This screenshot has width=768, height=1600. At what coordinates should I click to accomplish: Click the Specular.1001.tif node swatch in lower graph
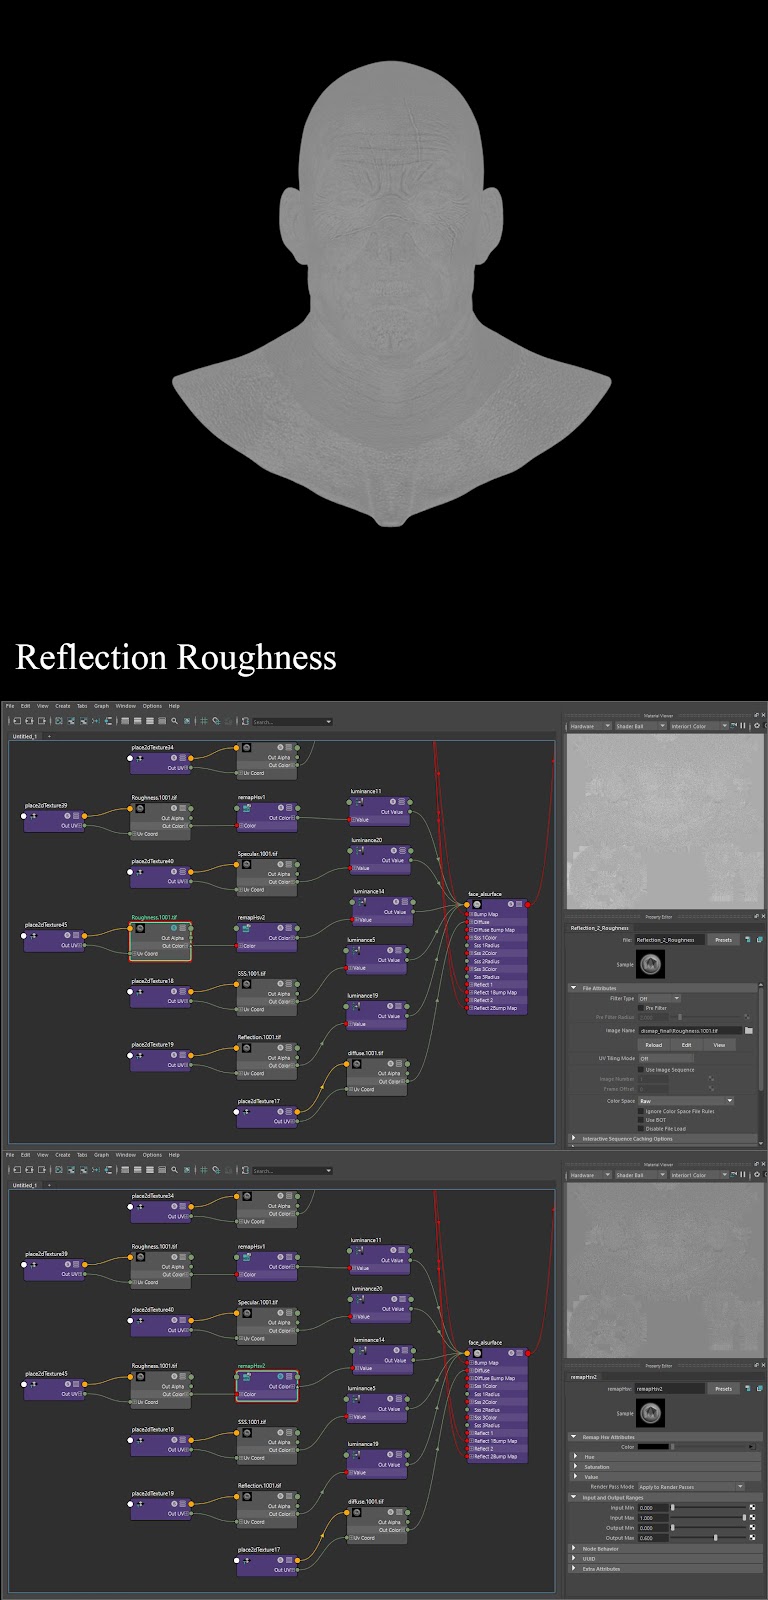pos(246,1312)
